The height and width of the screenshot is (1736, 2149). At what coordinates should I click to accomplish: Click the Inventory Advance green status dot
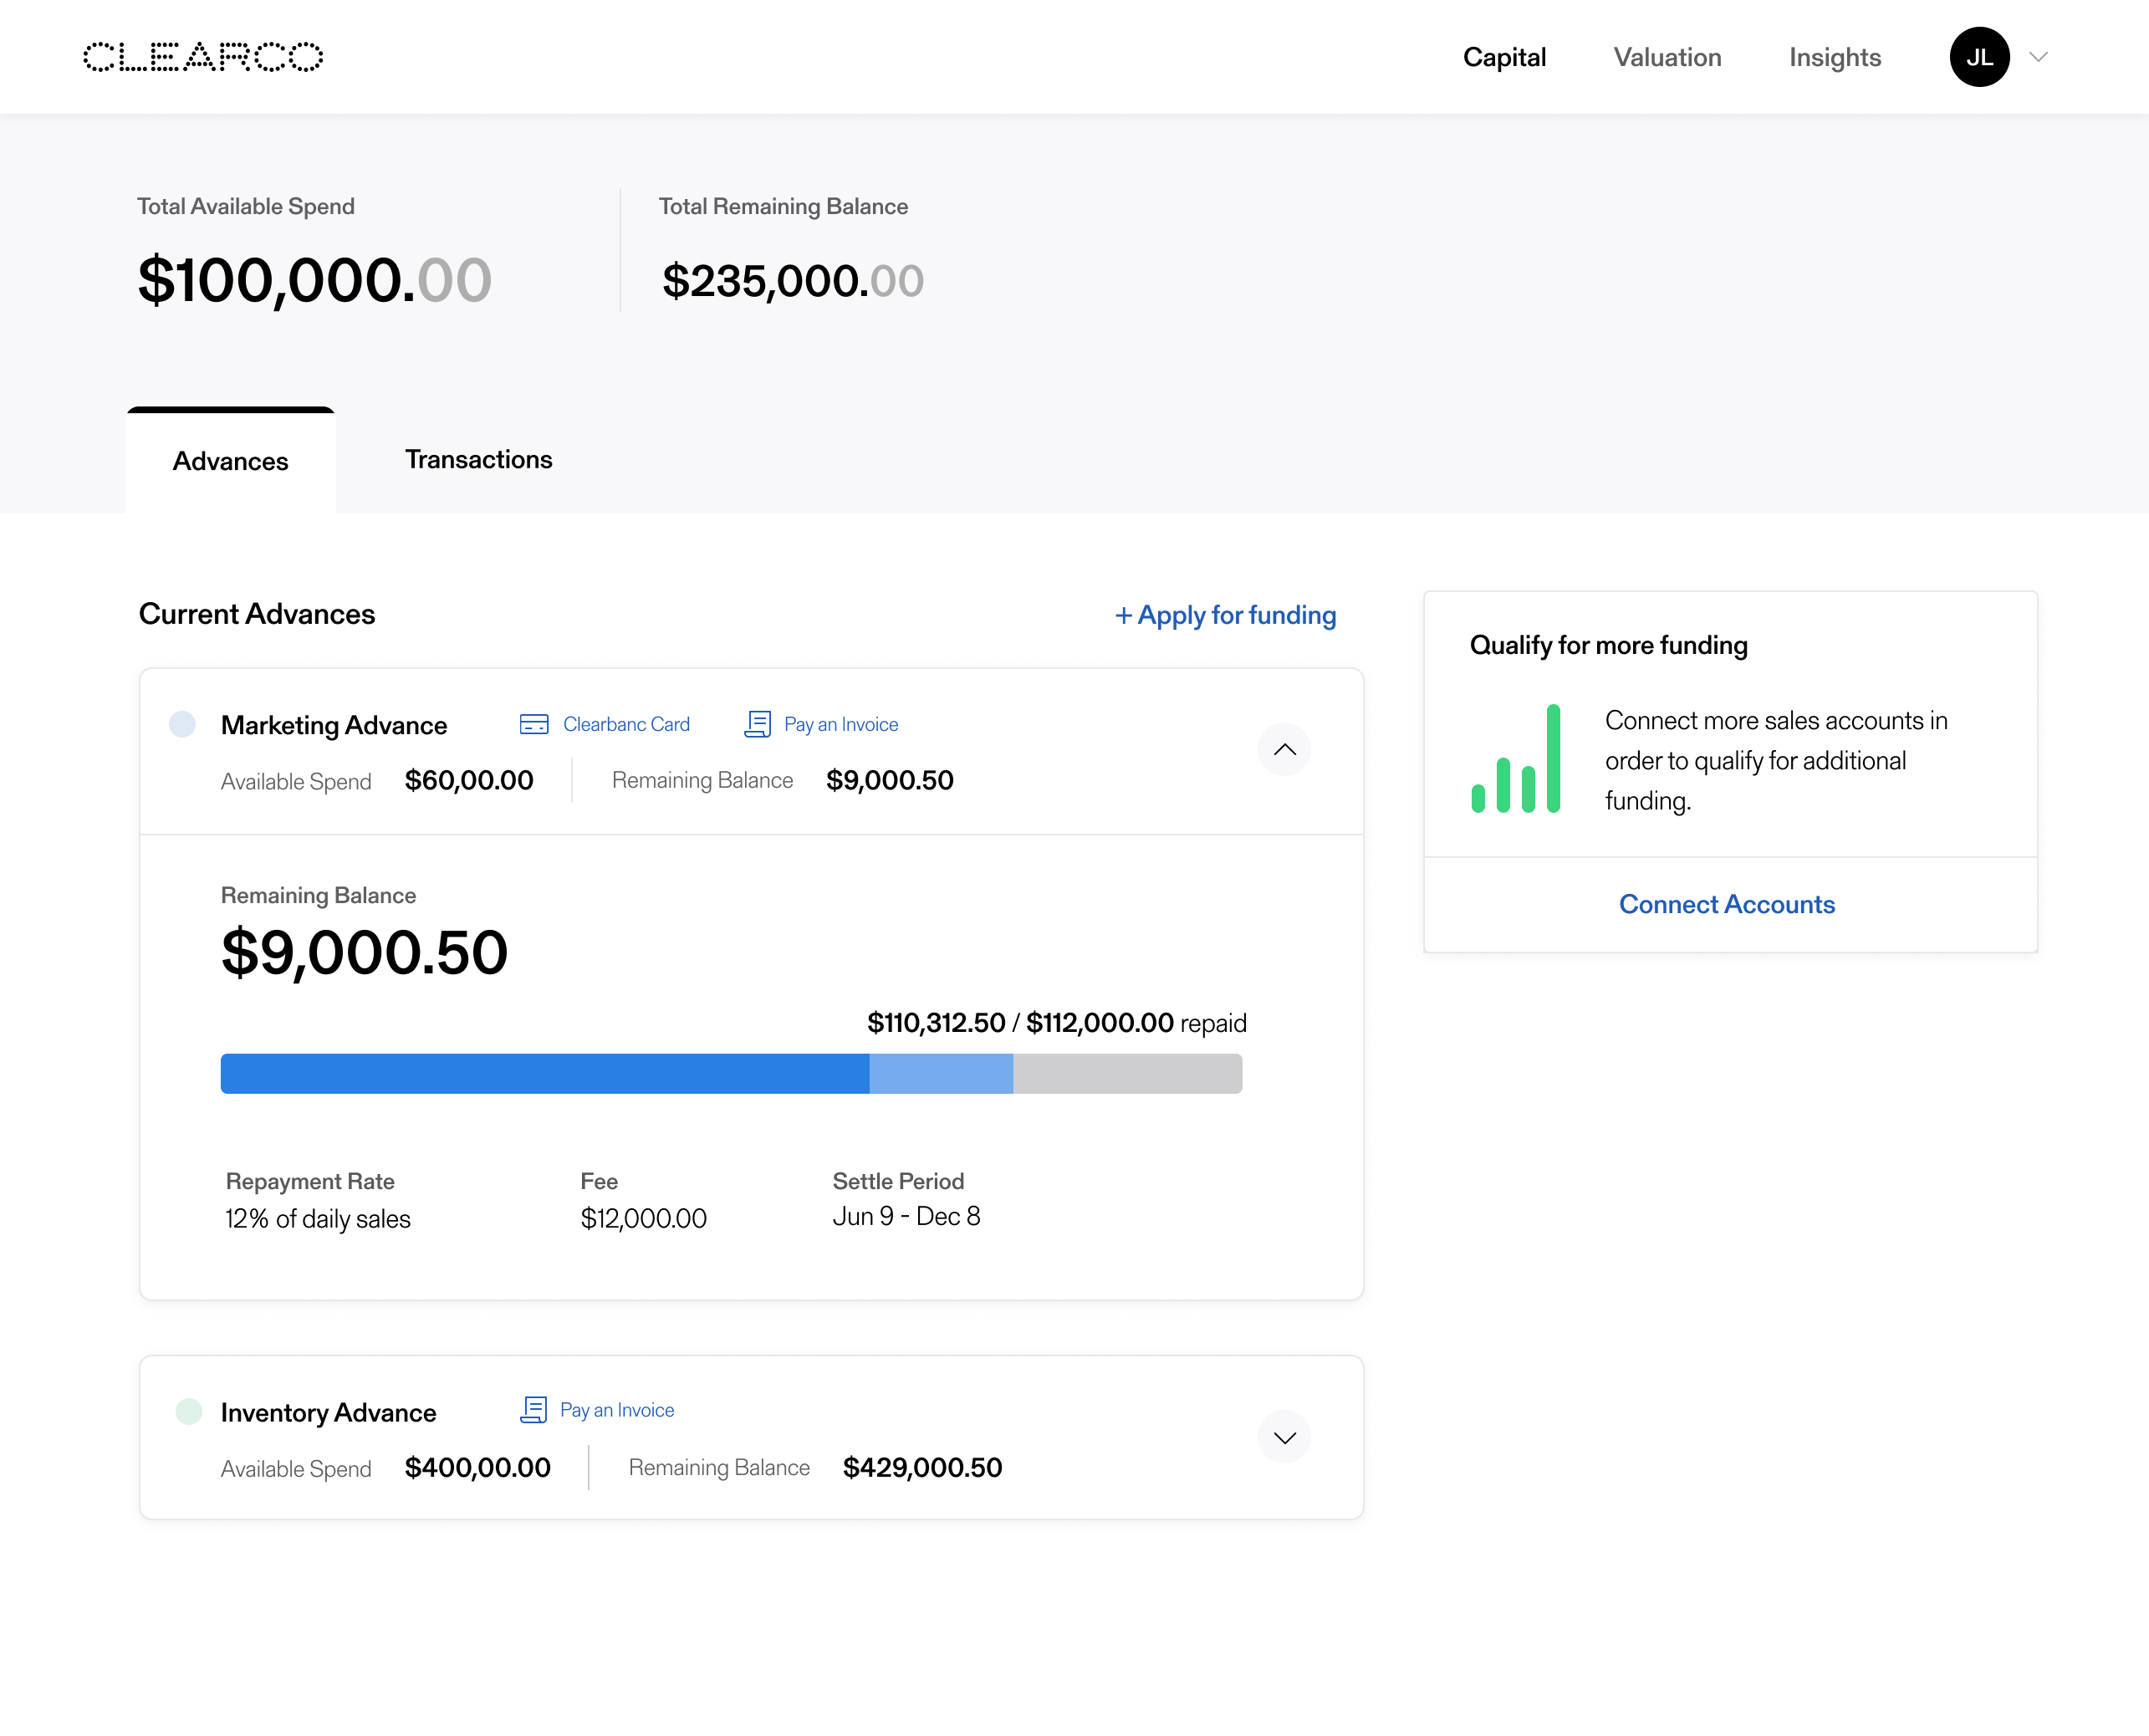[x=189, y=1411]
